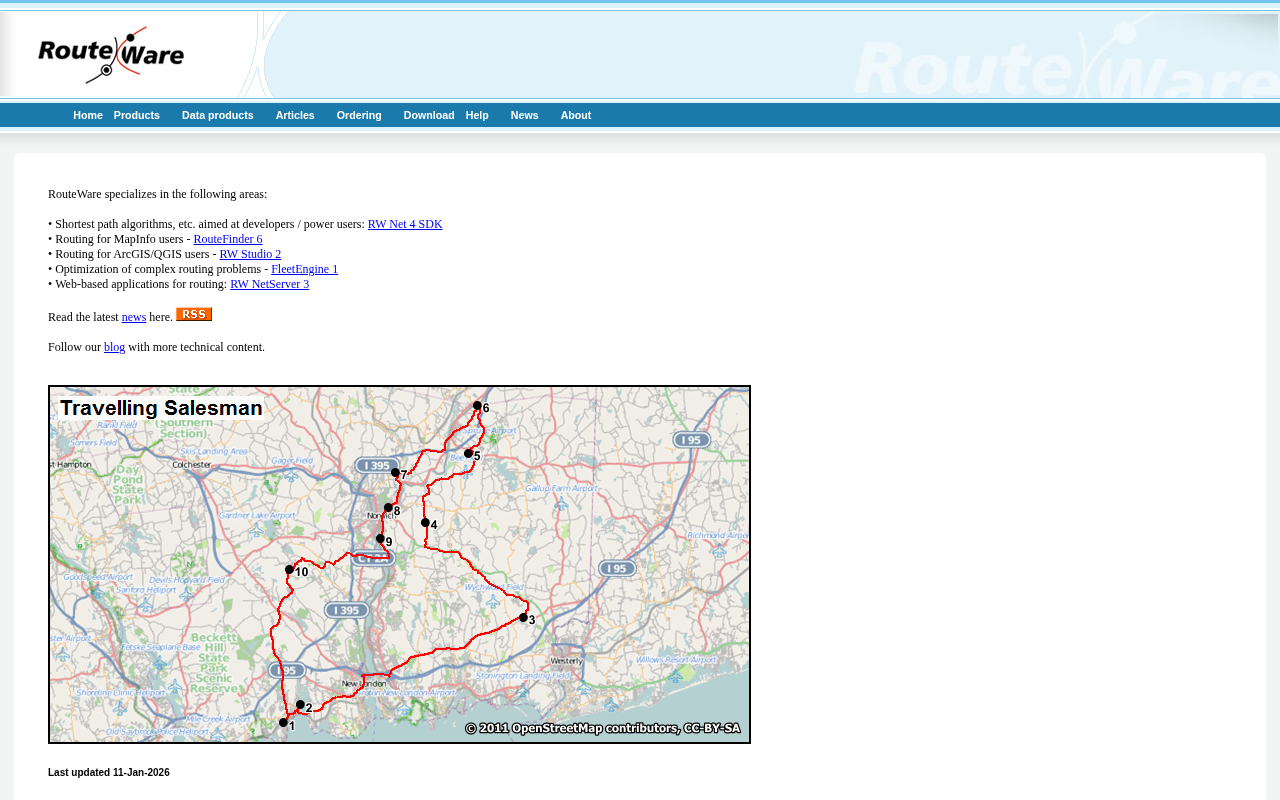Open the News menu item
The width and height of the screenshot is (1280, 800).
(525, 115)
